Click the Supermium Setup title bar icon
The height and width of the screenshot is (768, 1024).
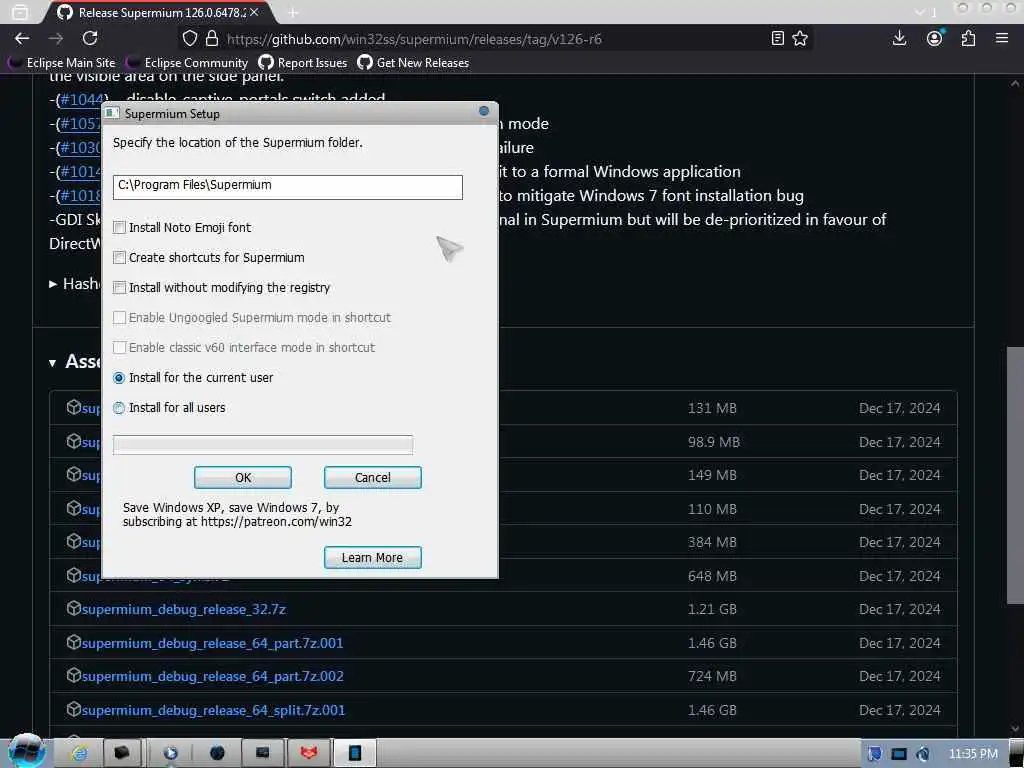pos(112,113)
